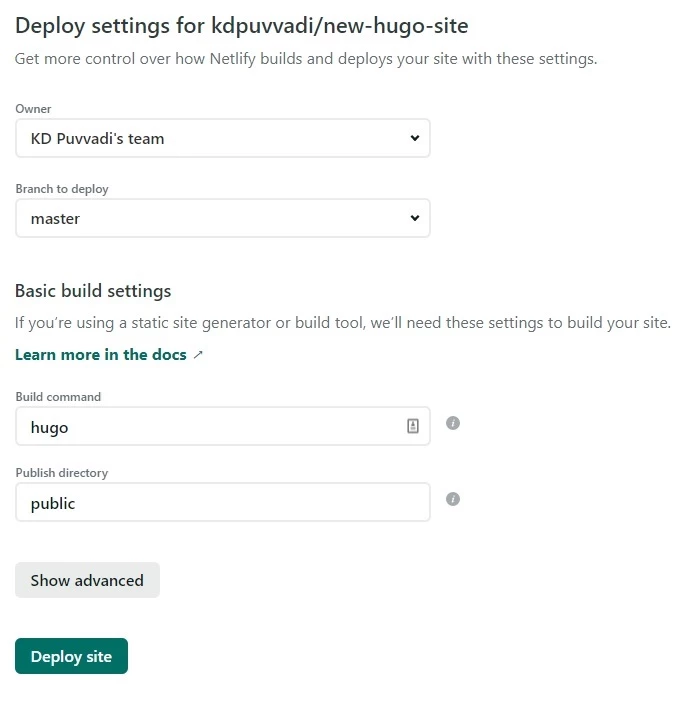Click the Basic build settings heading
This screenshot has width=698, height=717.
coord(93,291)
